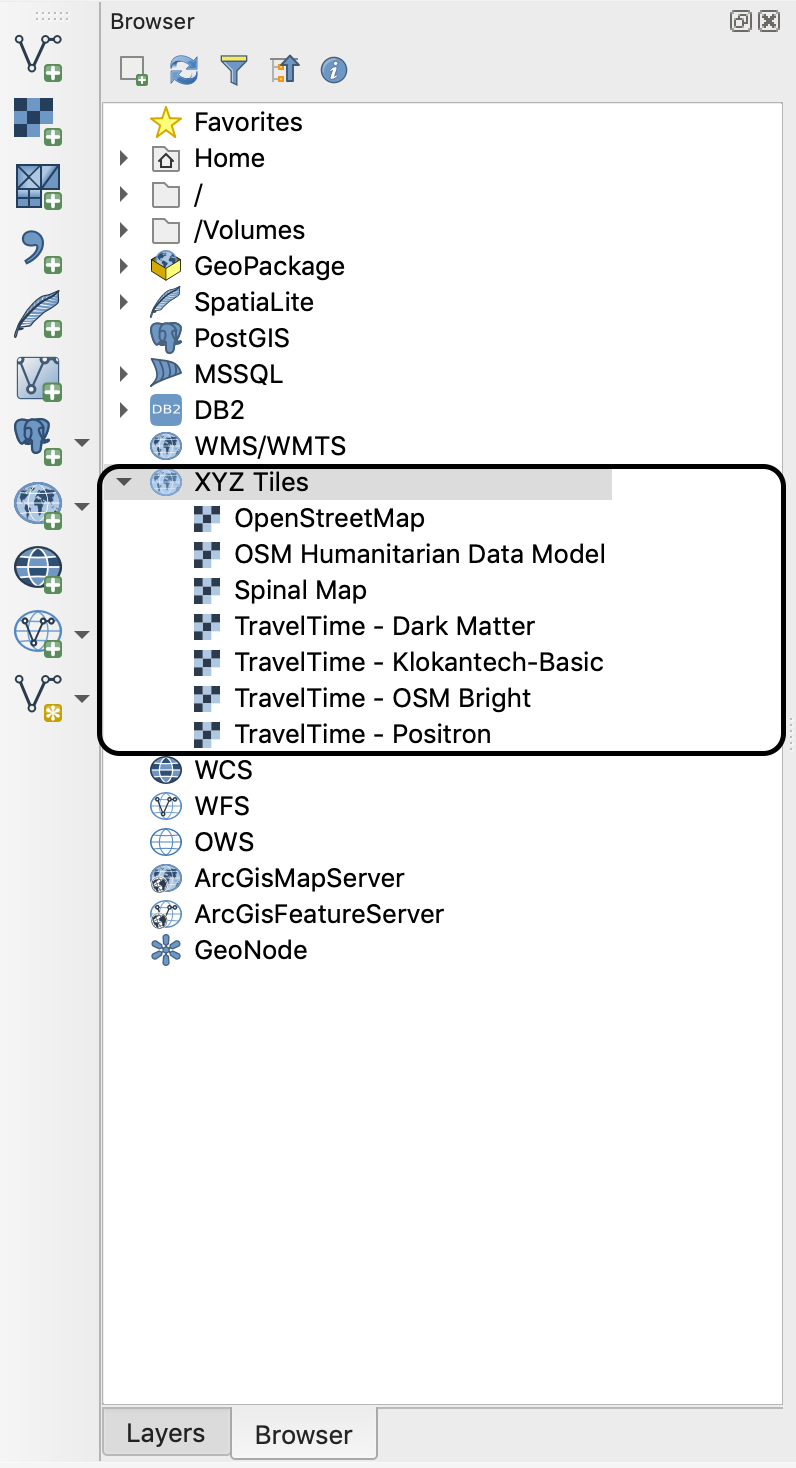Click the MSSQL label
Viewport: 796px width, 1468px height.
(x=239, y=374)
